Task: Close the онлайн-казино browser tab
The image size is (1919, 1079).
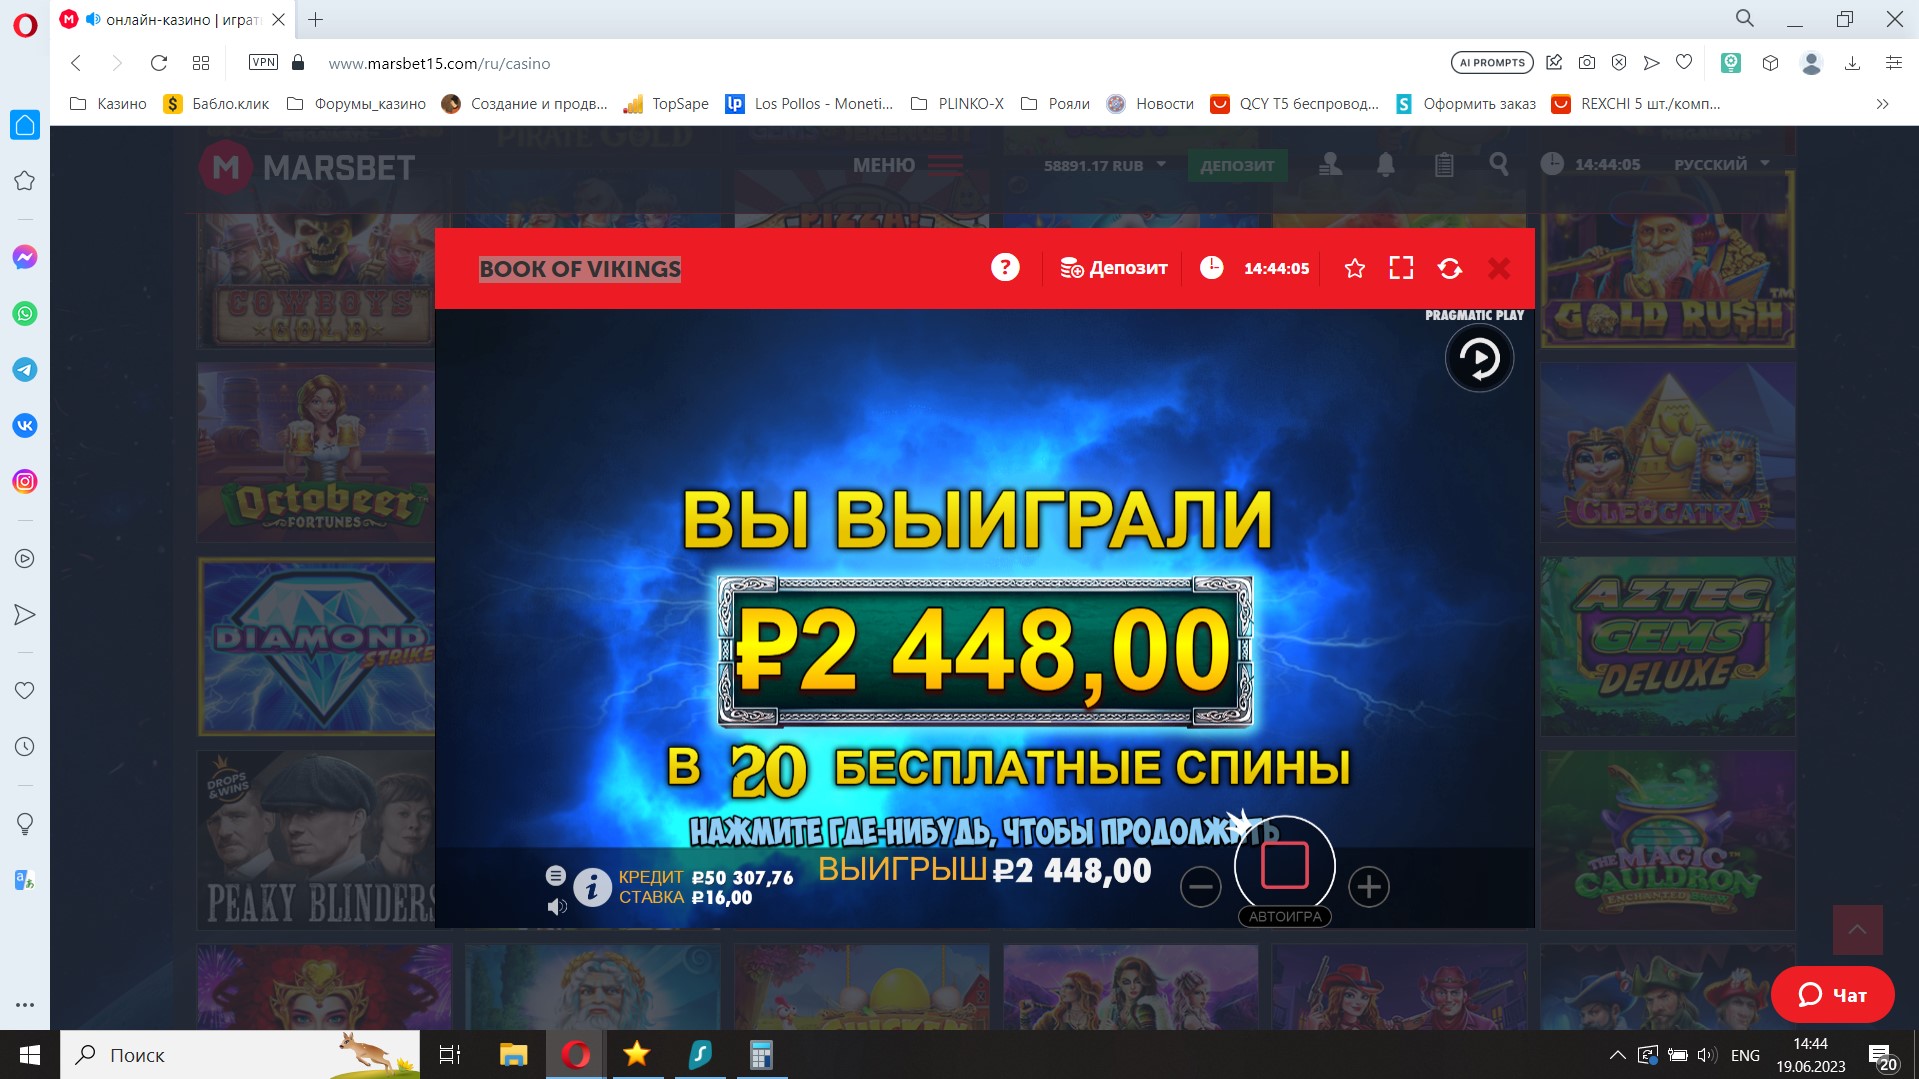Action: tap(279, 19)
